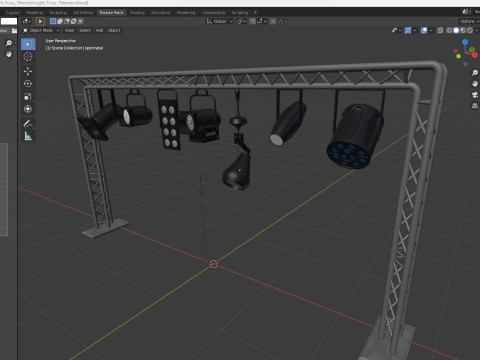Image resolution: width=480 pixels, height=360 pixels.
Task: Click the pan hand icon in left editor
Action: 9,54
